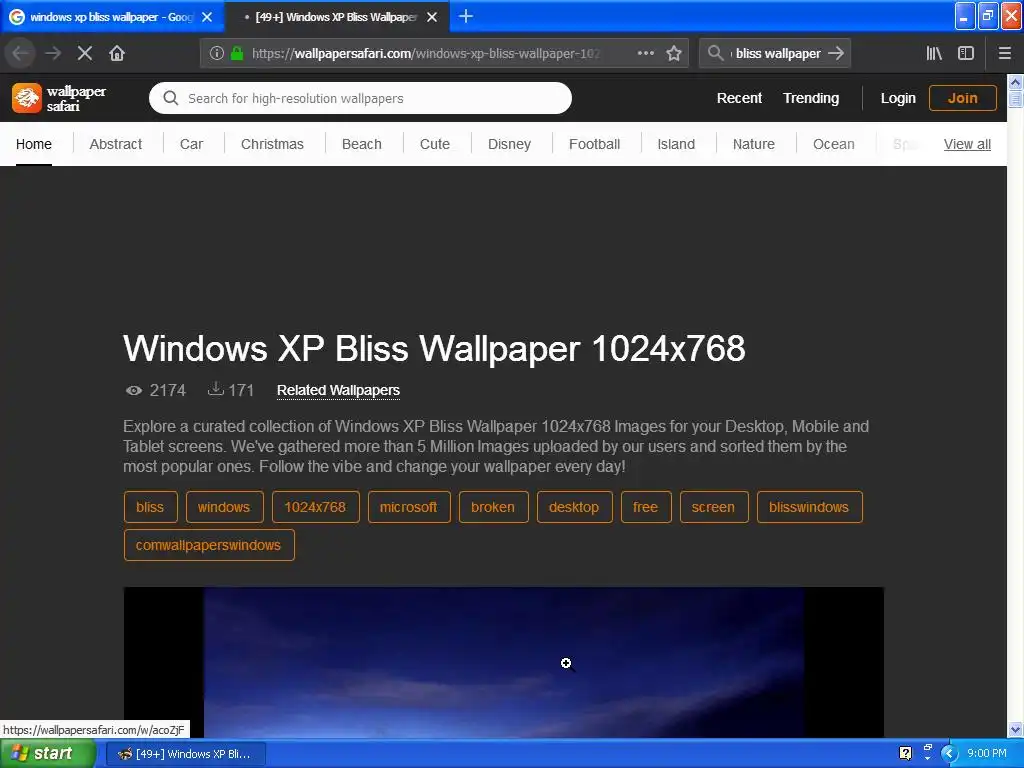Open site information icon in address bar
1024x768 pixels.
[217, 53]
